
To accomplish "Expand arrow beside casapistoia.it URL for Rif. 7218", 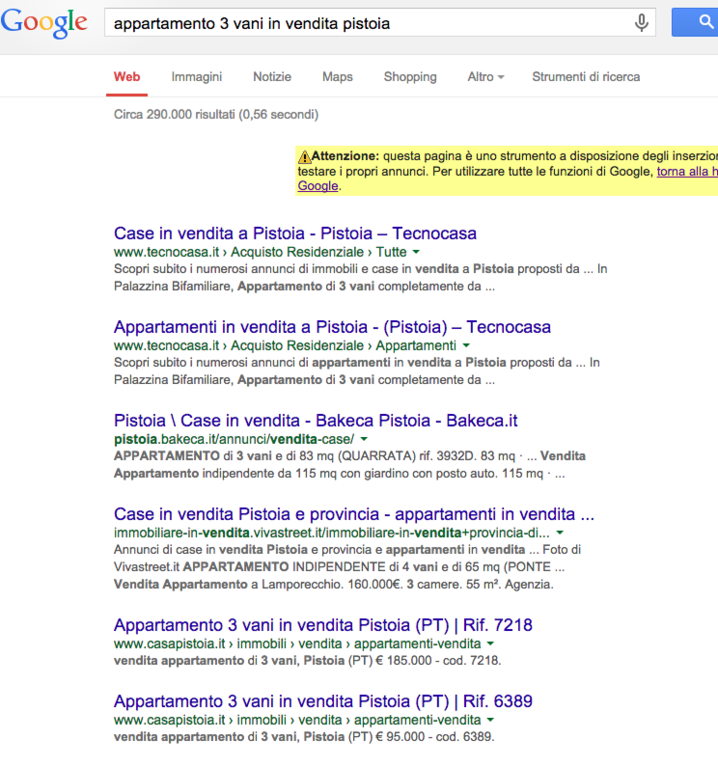I will [491, 643].
